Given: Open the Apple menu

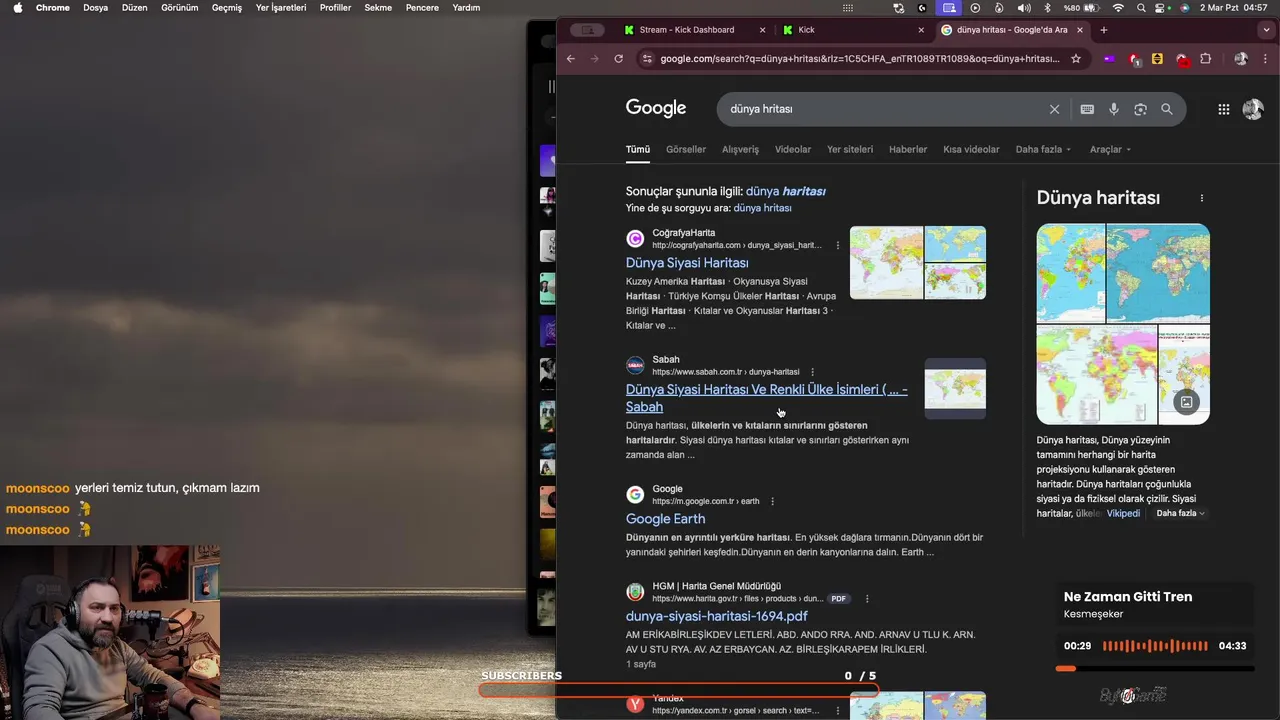Looking at the screenshot, I should [17, 7].
